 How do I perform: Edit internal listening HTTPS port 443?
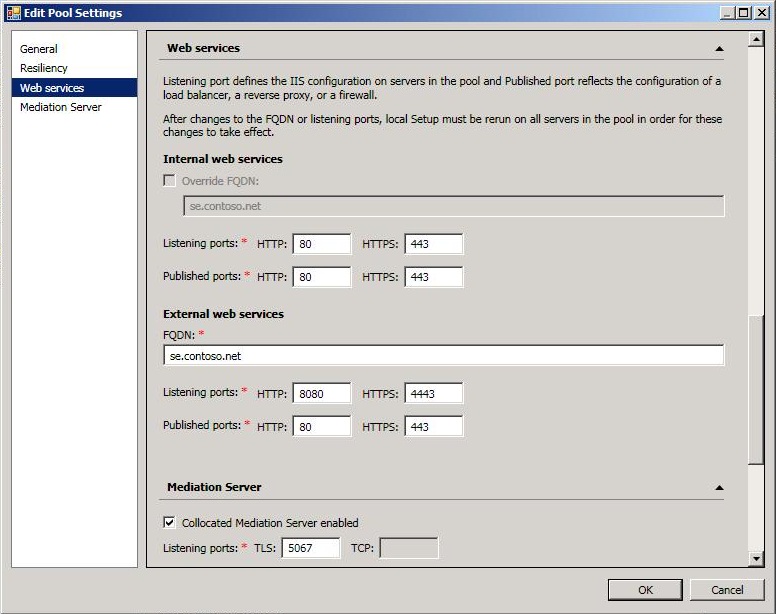[434, 244]
